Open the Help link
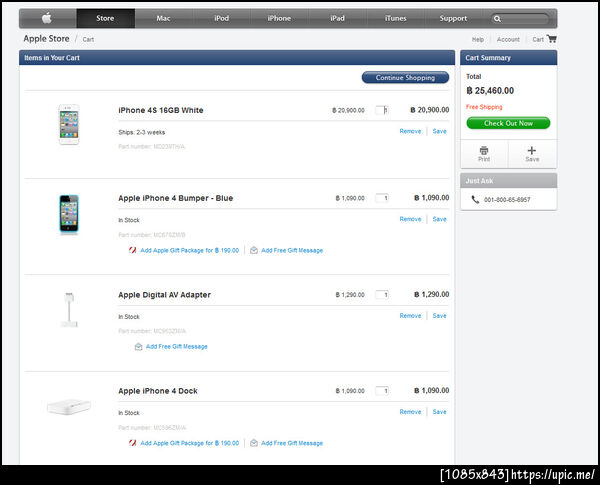 coord(478,39)
